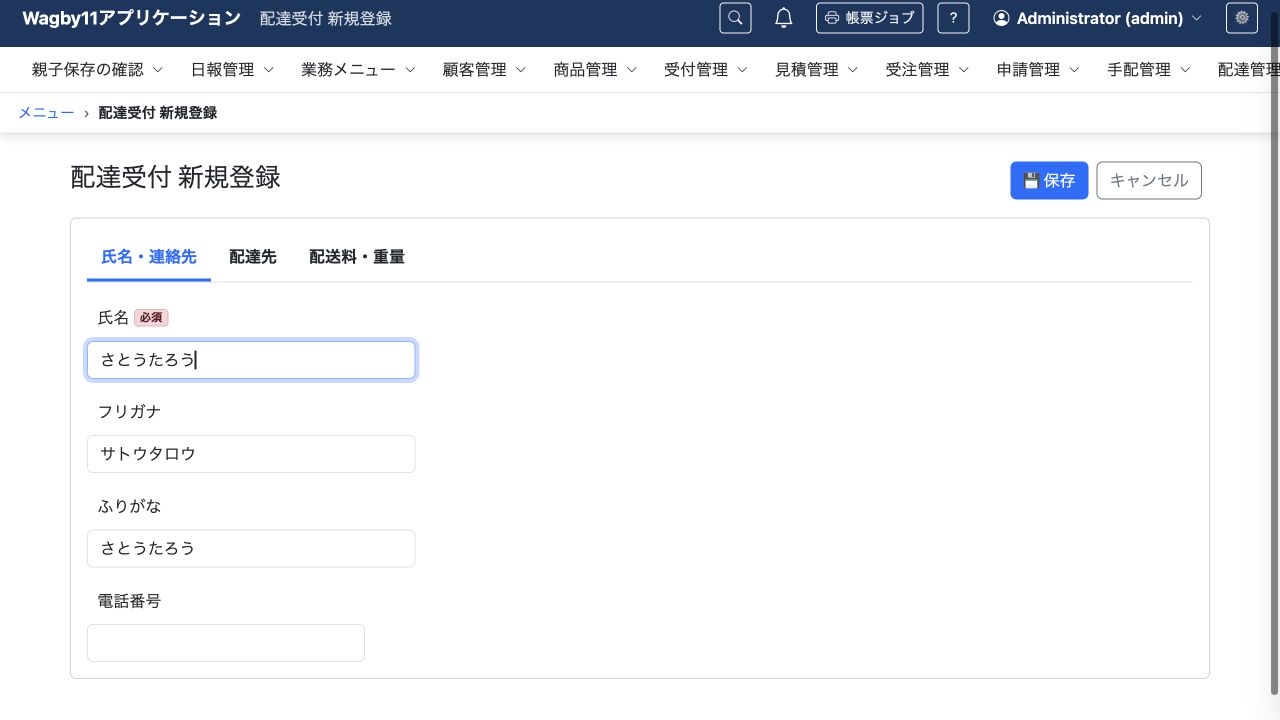Click the Wagby11アプリケーション title
Image resolution: width=1280 pixels, height=720 pixels.
(x=131, y=18)
